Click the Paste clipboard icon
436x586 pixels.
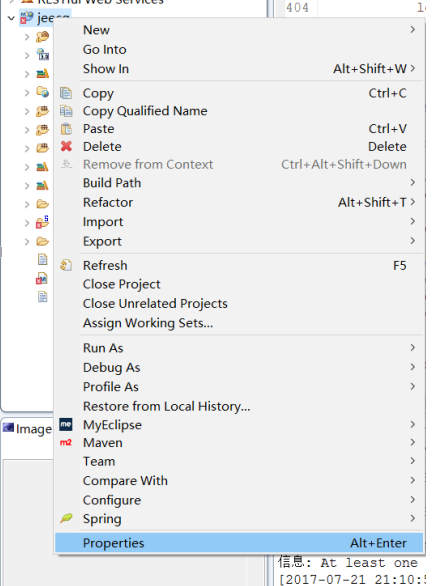tap(66, 129)
